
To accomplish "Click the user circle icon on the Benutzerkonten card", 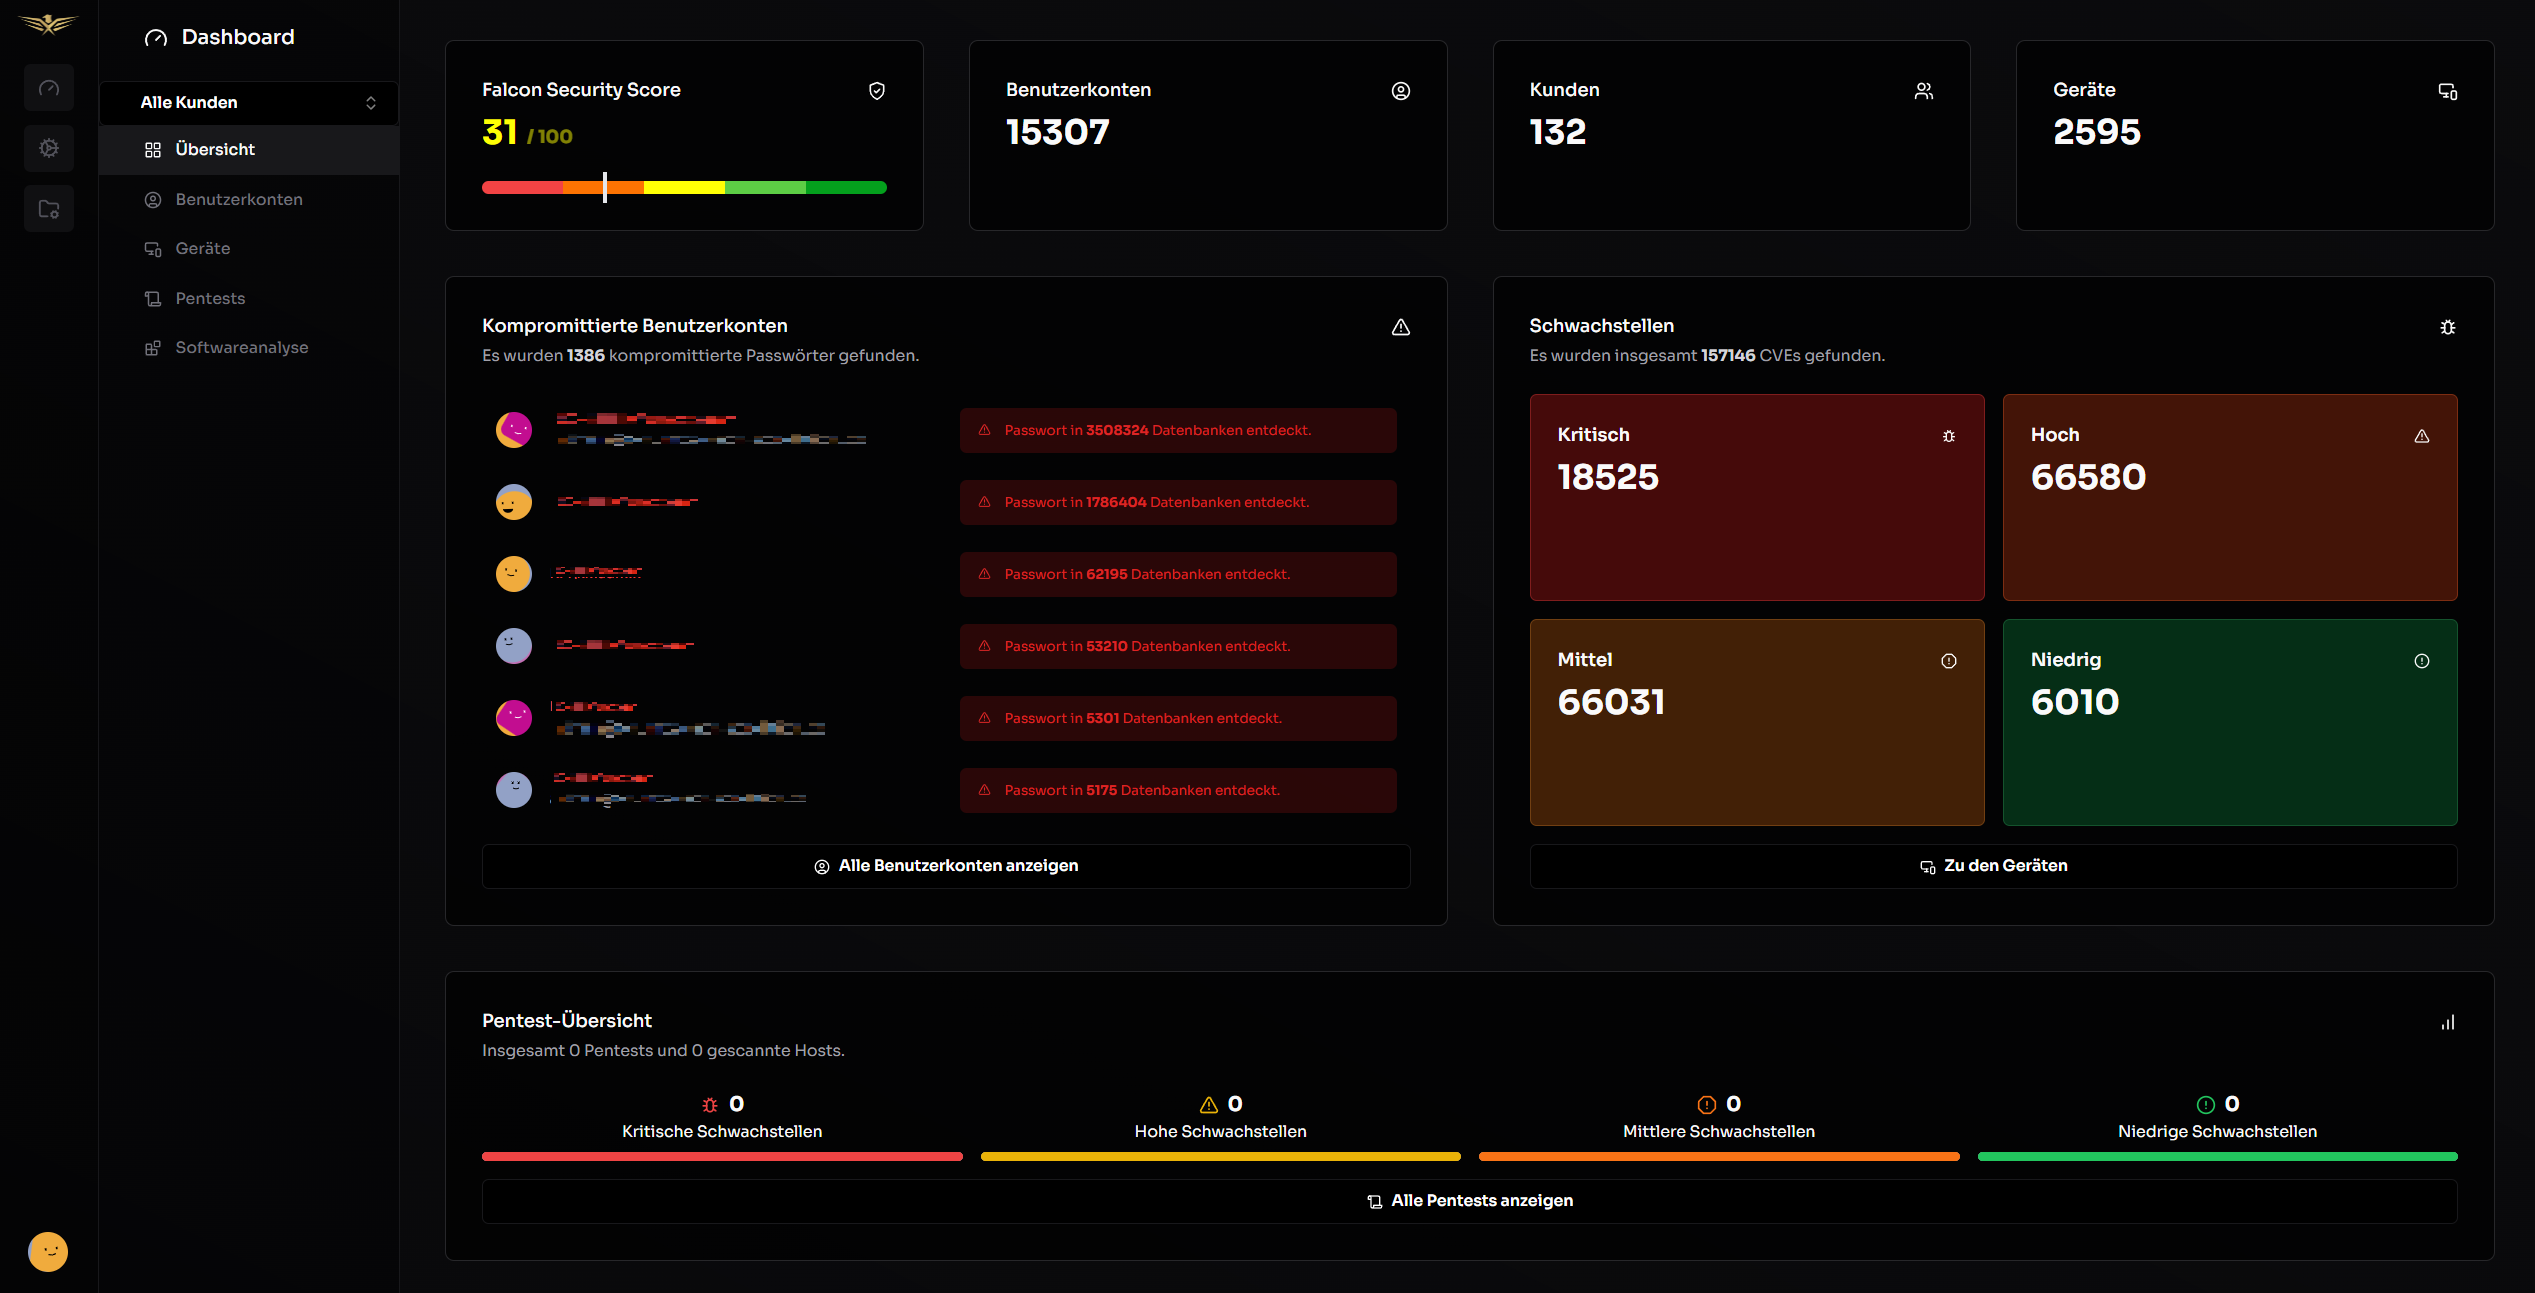I will click(x=1401, y=91).
